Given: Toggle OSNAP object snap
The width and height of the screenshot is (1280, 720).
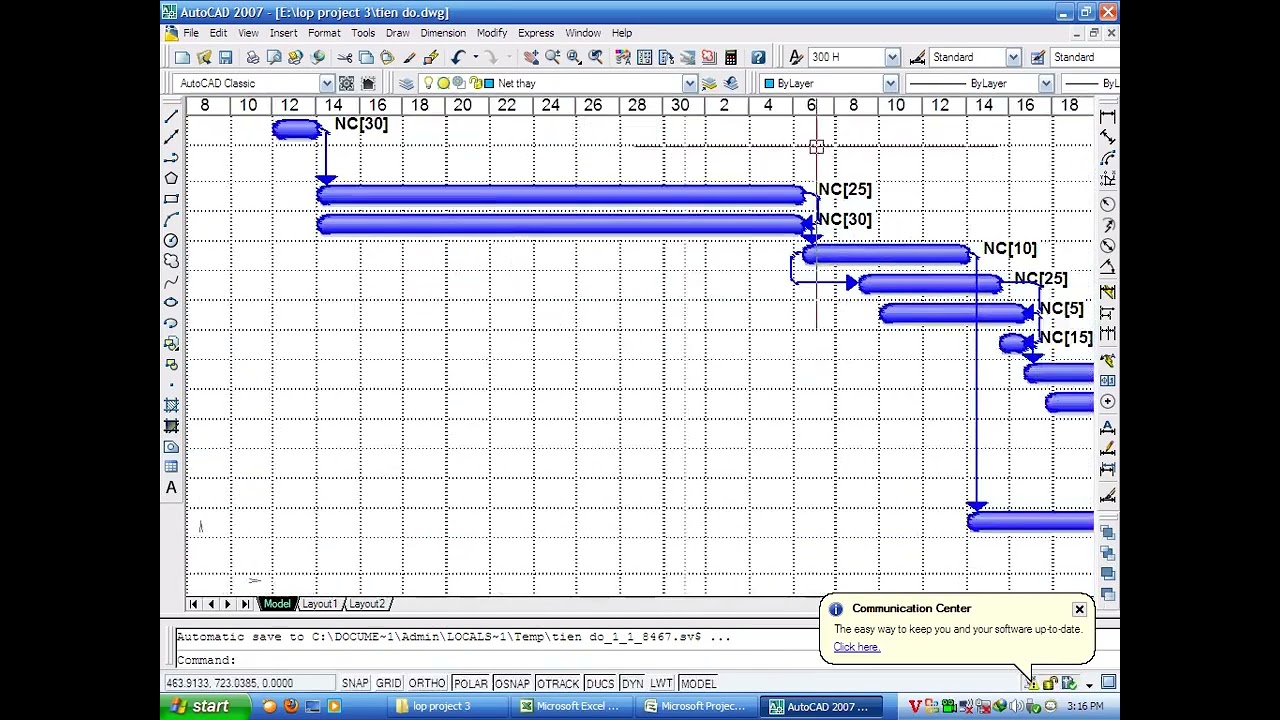Looking at the screenshot, I should tap(512, 683).
